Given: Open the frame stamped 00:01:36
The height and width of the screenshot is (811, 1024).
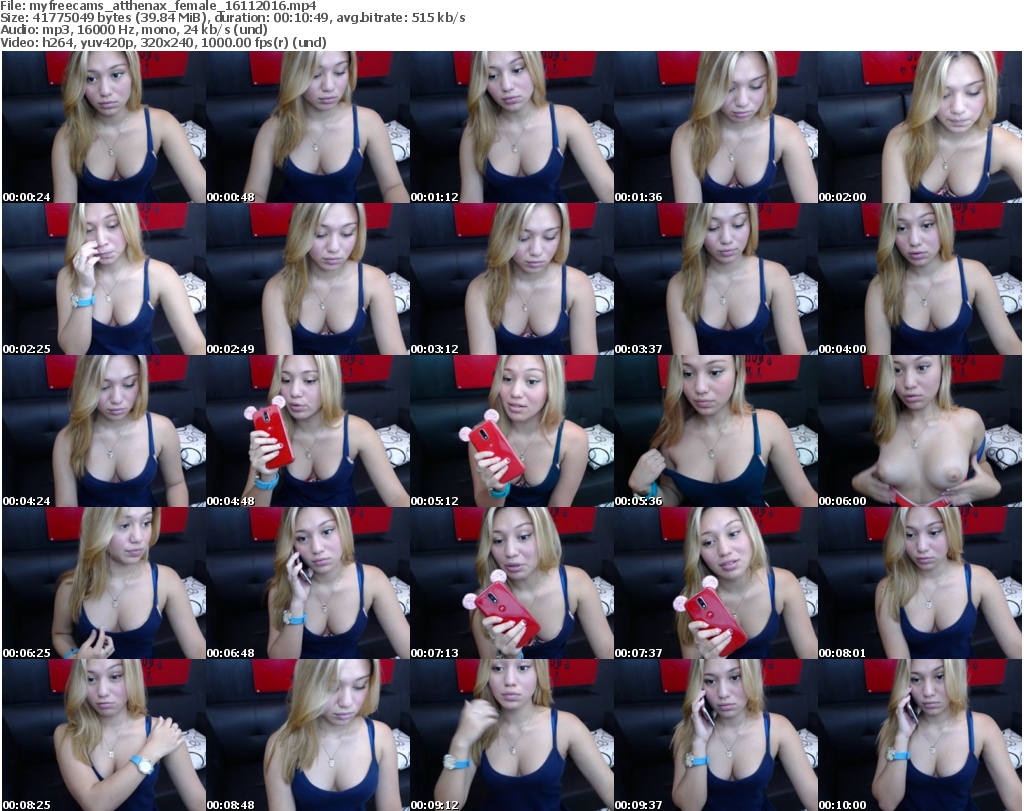Looking at the screenshot, I should point(715,127).
